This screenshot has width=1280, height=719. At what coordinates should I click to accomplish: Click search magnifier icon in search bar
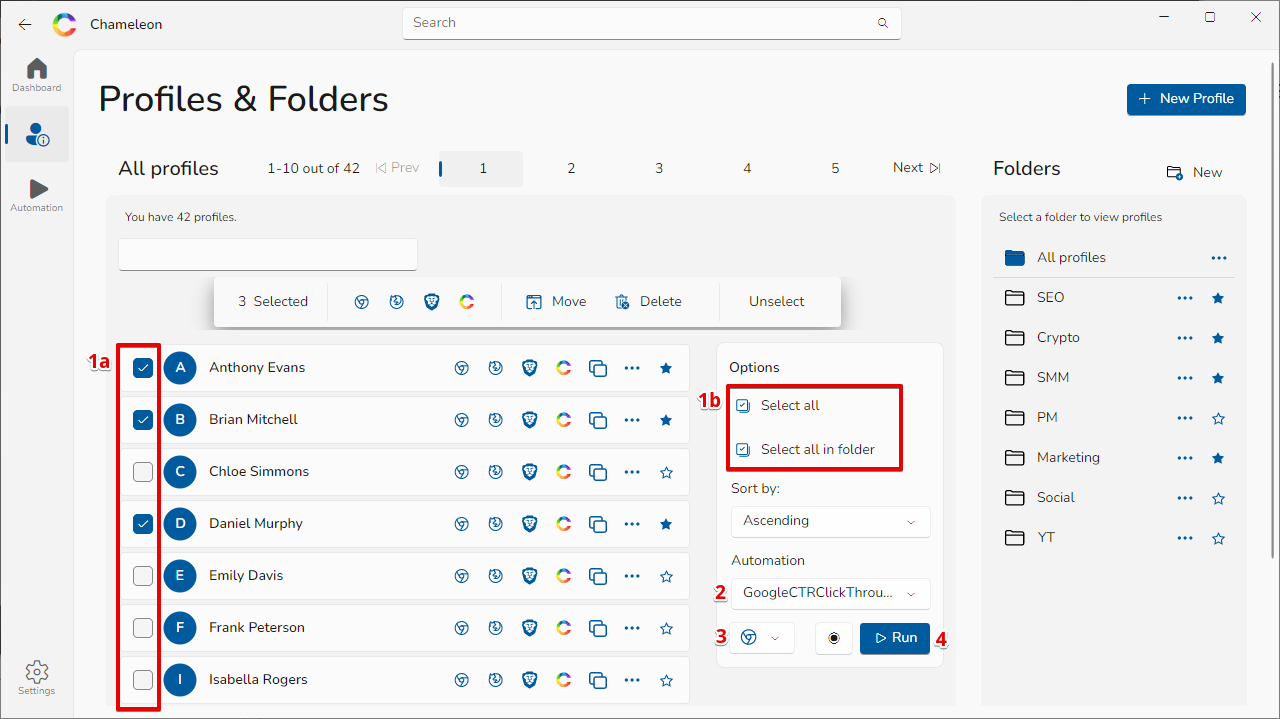(882, 23)
